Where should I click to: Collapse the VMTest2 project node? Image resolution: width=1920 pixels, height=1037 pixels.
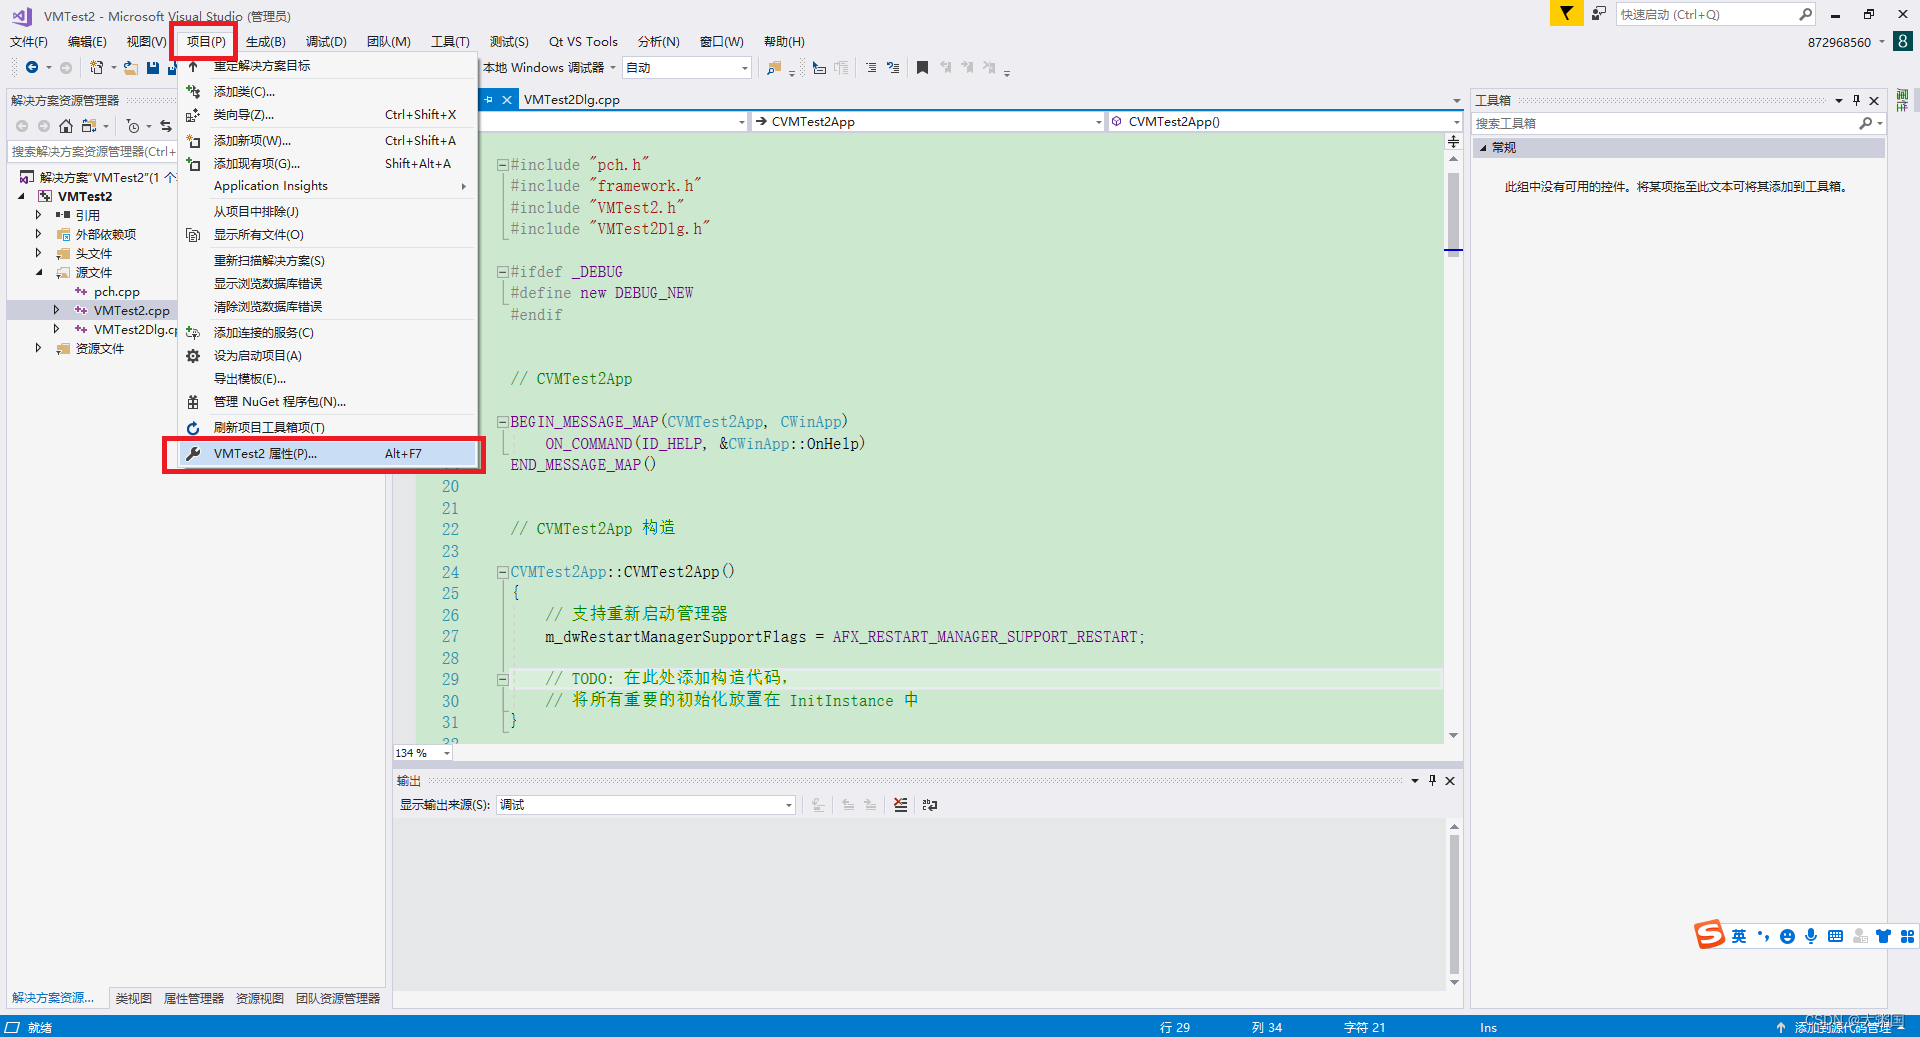point(22,196)
